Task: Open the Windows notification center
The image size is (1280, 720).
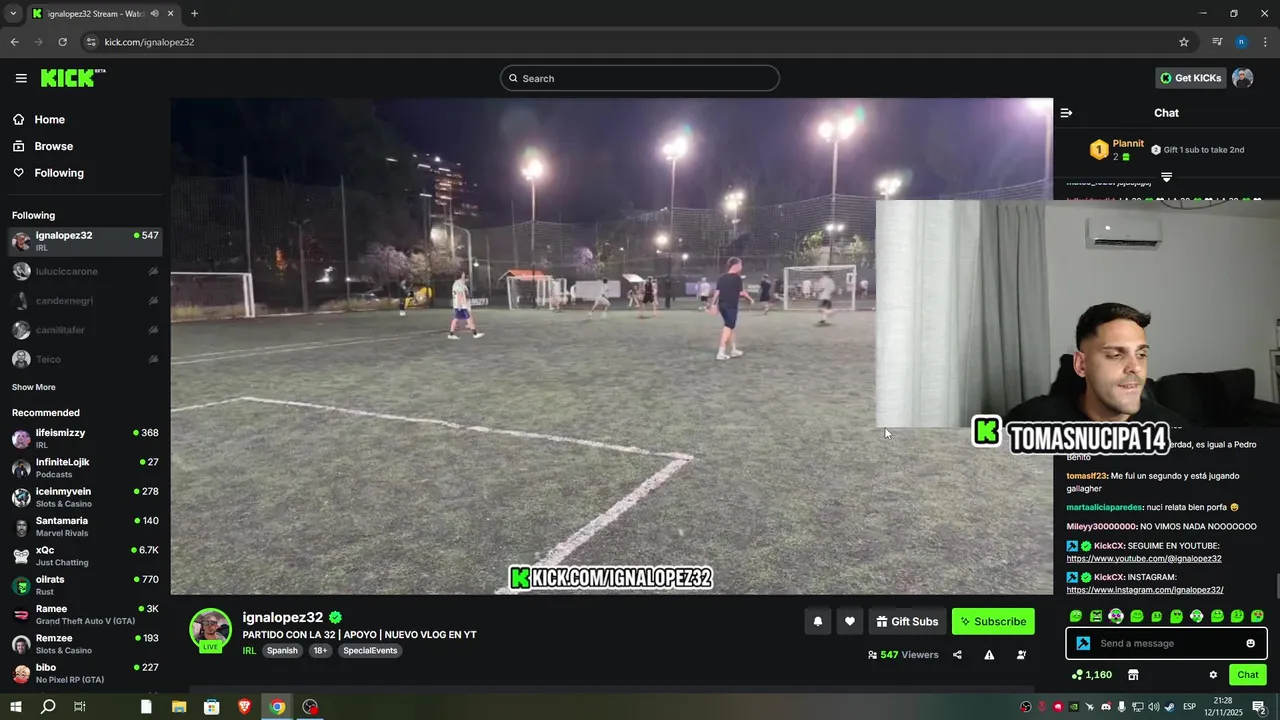Action: click(x=1259, y=707)
